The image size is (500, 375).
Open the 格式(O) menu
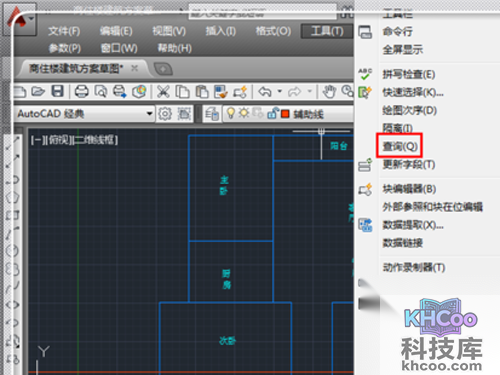pos(273,31)
